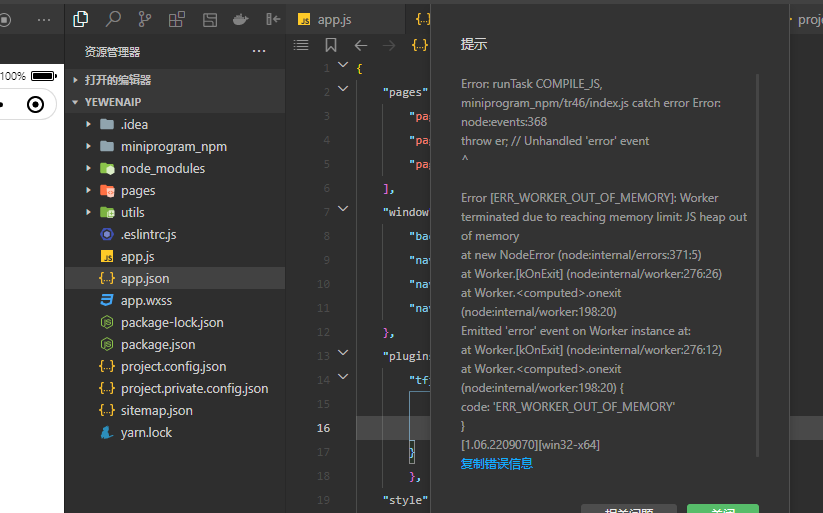Open the Explorer files icon in activity bar

coord(80,19)
